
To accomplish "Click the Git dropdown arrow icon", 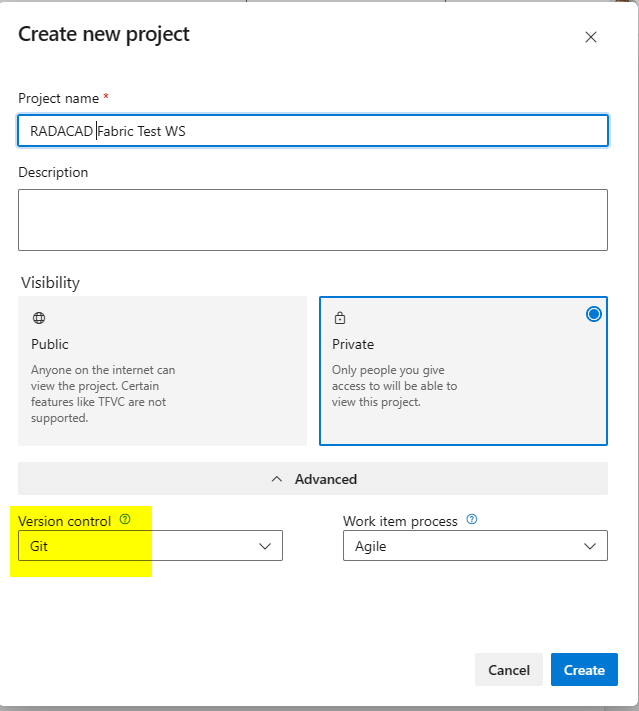I will point(265,546).
